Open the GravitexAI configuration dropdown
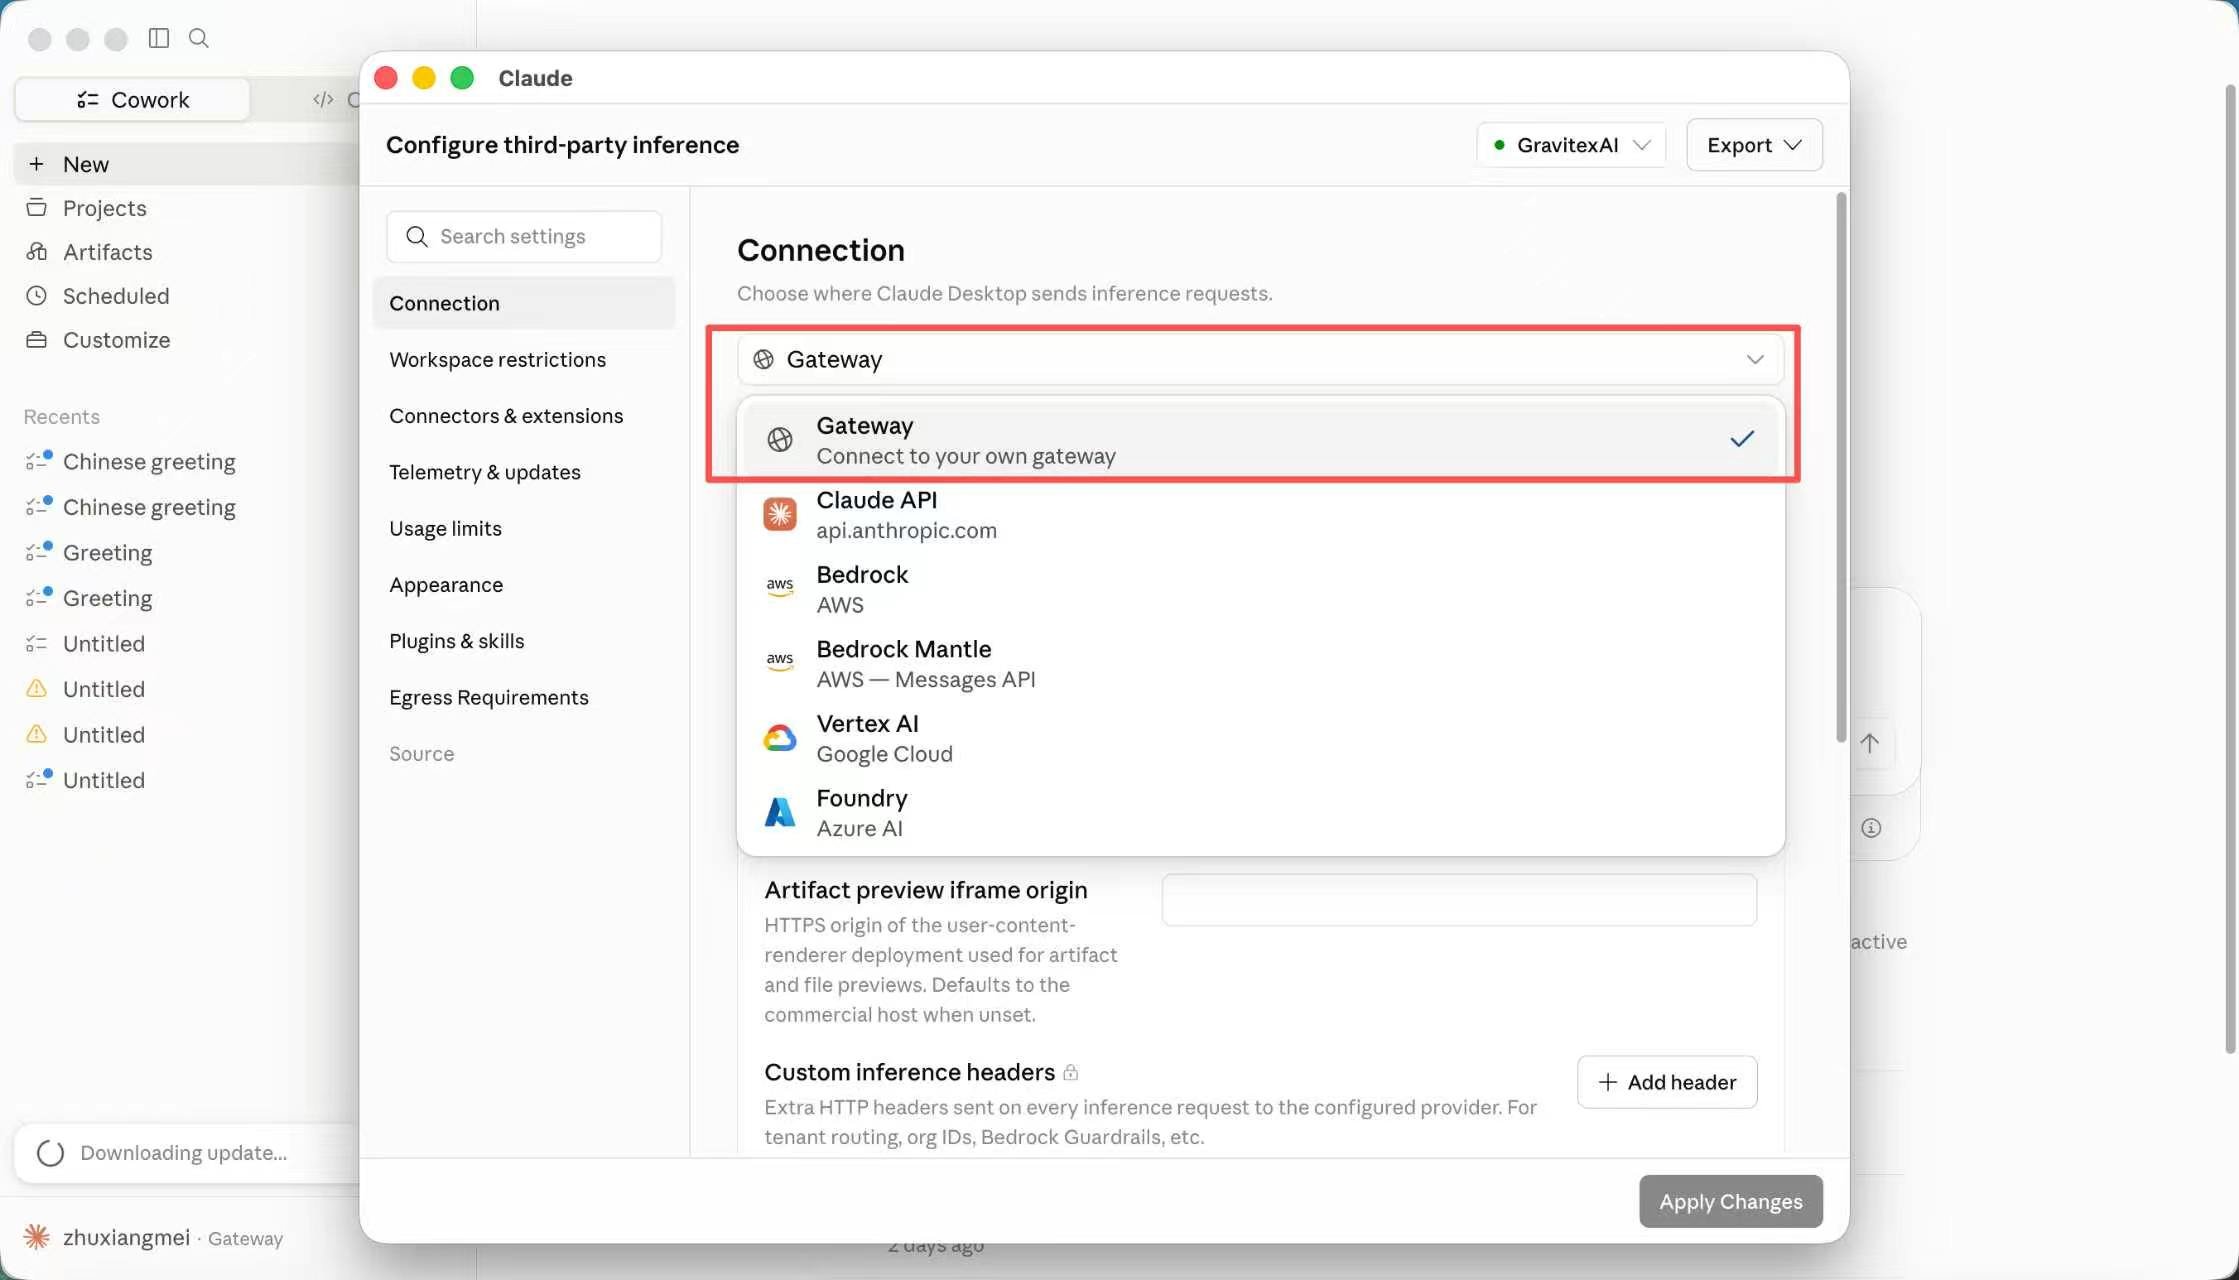 (1571, 145)
